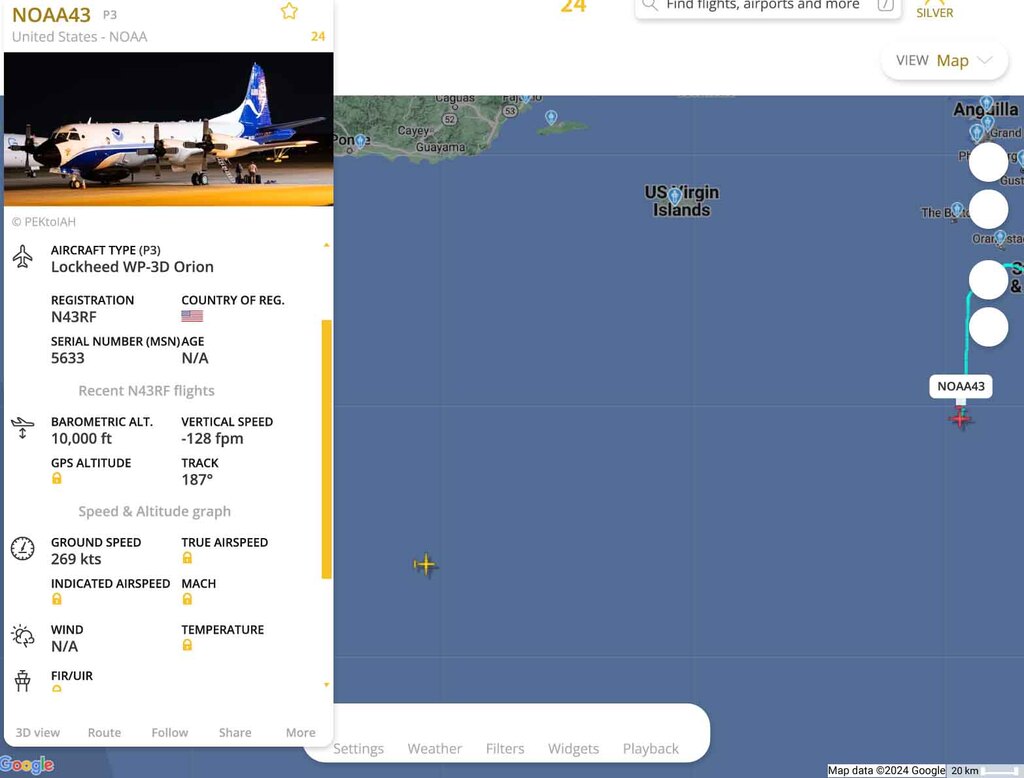
Task: Click the aircraft photo thumbnail
Action: point(168,129)
